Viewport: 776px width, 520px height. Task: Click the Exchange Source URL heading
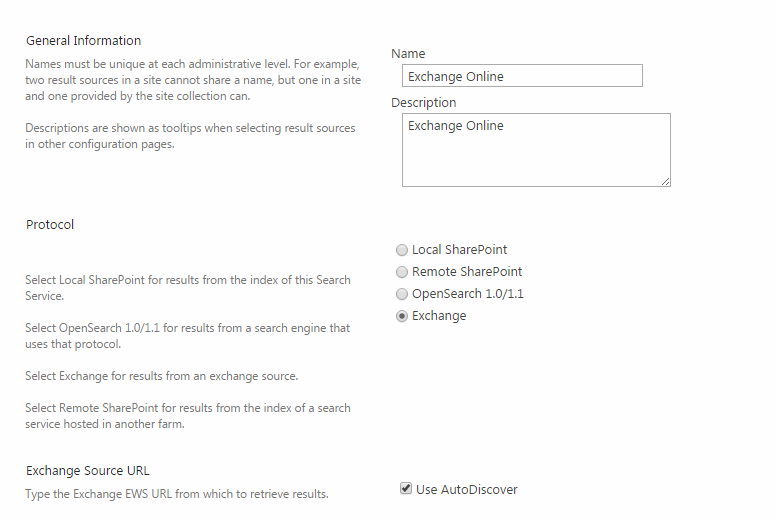point(88,470)
